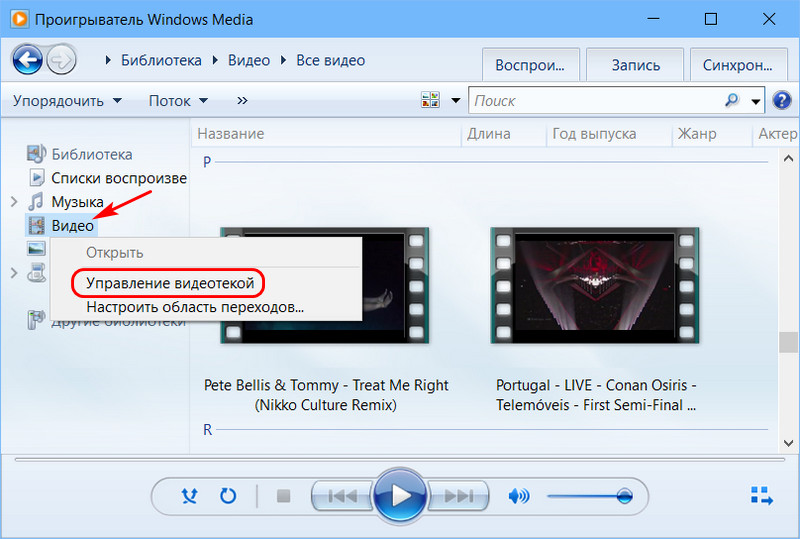Click the Forward navigation arrow
This screenshot has width=800, height=539.
coord(61,60)
